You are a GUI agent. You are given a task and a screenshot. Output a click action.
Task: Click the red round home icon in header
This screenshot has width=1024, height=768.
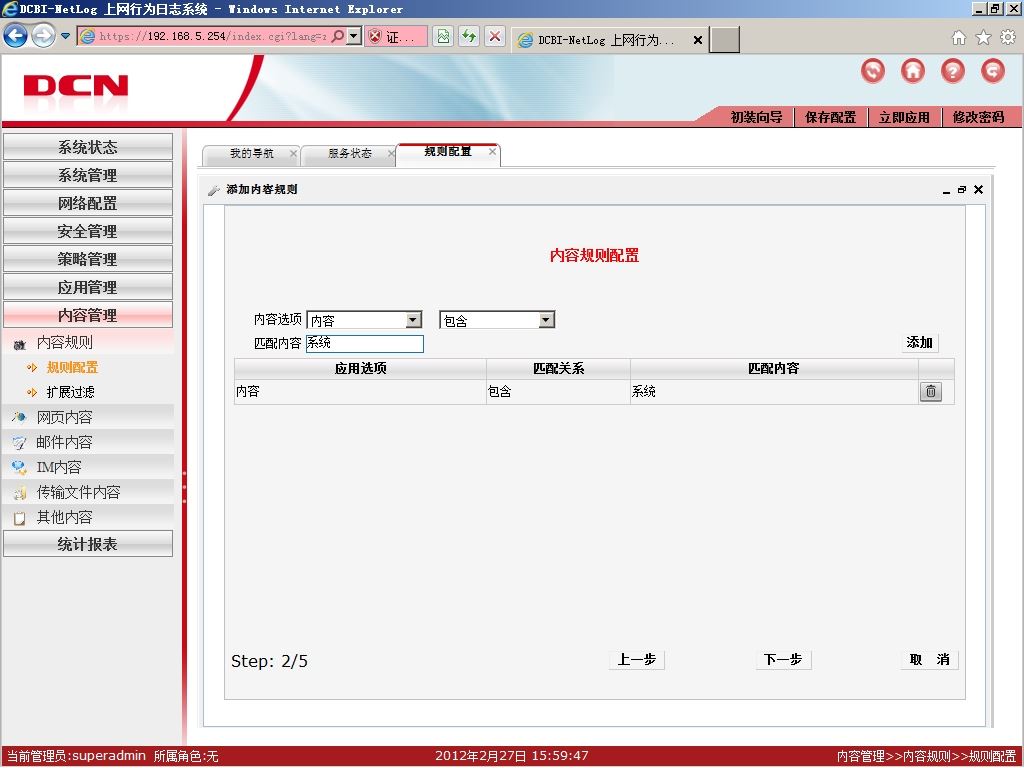[913, 71]
